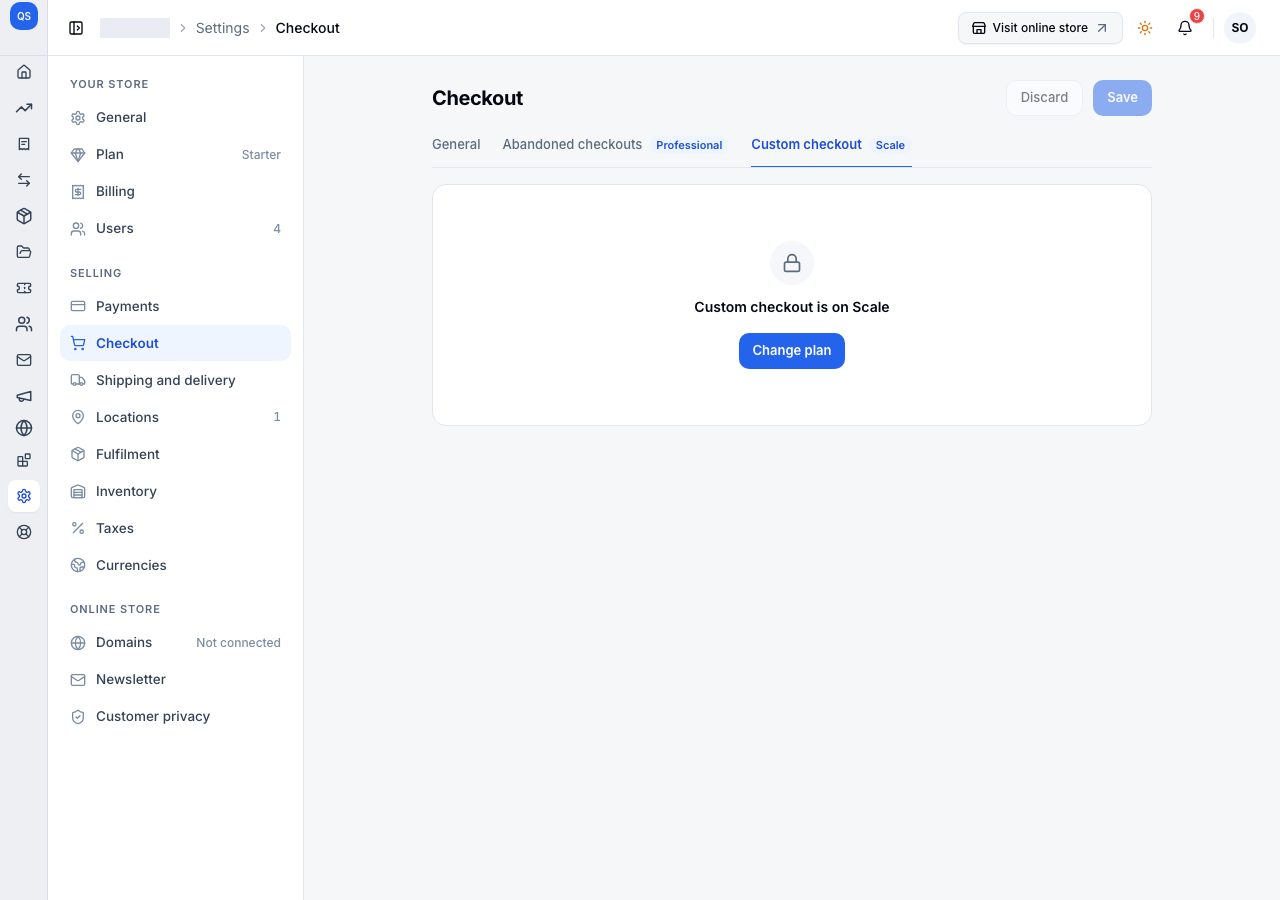Open Customer privacy settings

175,716
